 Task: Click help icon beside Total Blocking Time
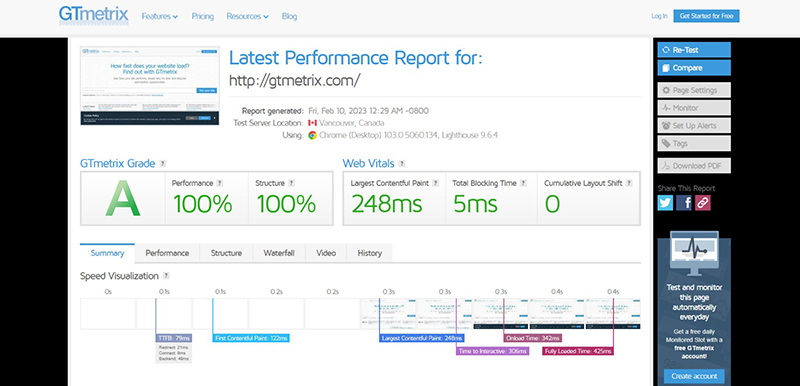pos(523,183)
